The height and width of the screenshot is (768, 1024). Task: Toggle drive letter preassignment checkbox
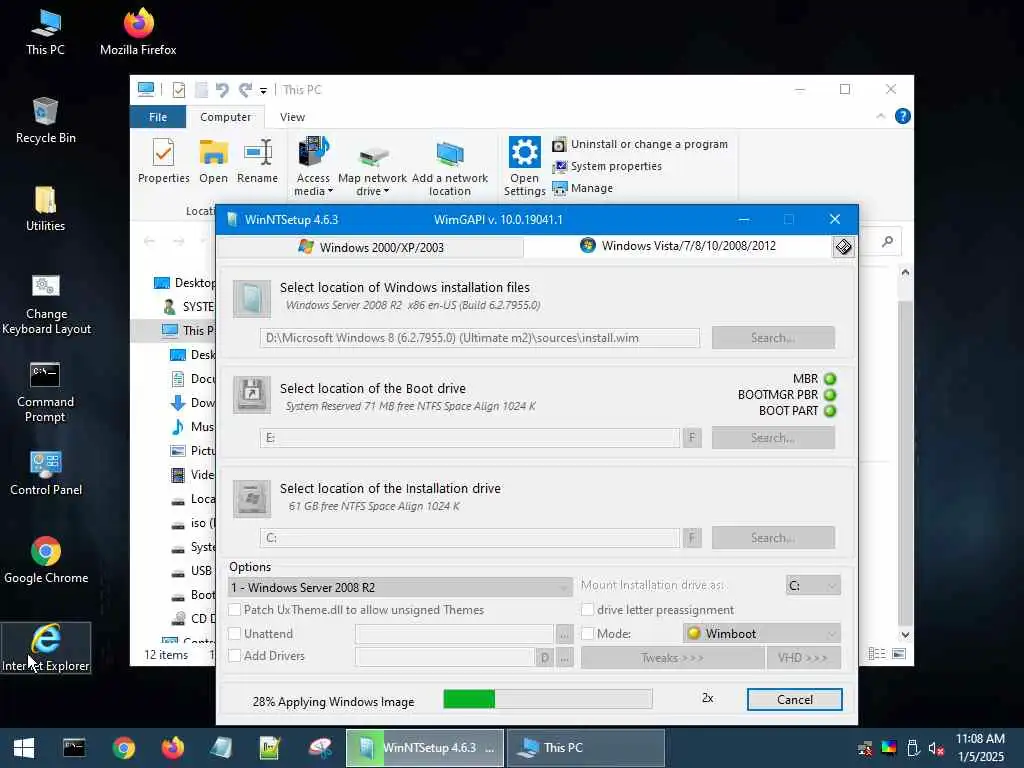(x=587, y=609)
